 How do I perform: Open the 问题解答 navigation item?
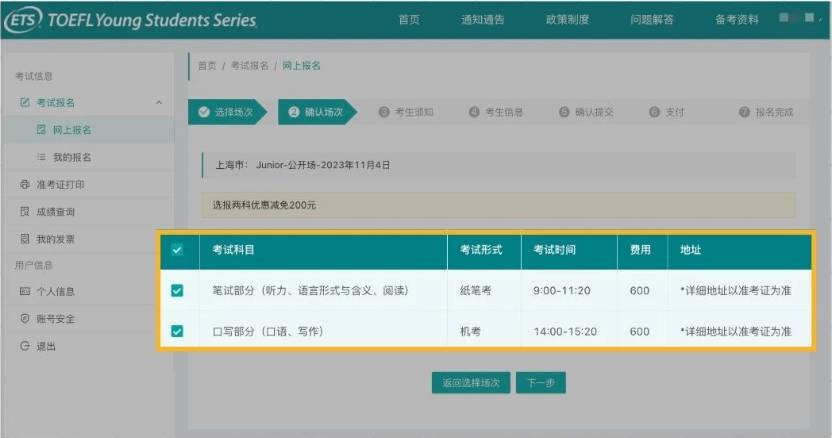pos(652,20)
